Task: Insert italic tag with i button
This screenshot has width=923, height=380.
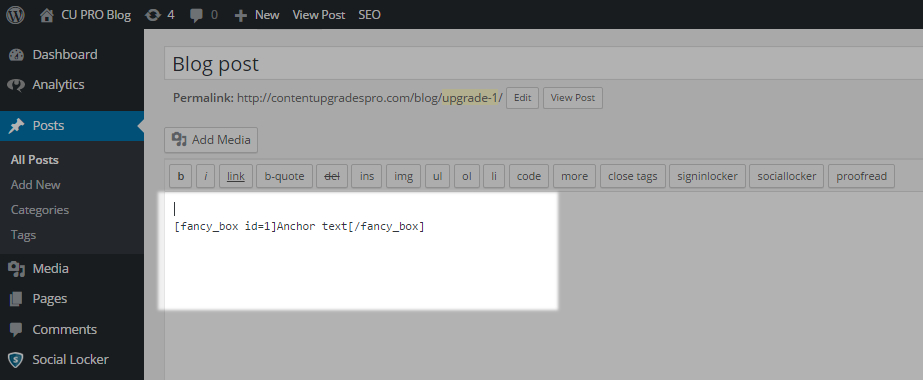Action: click(x=205, y=176)
